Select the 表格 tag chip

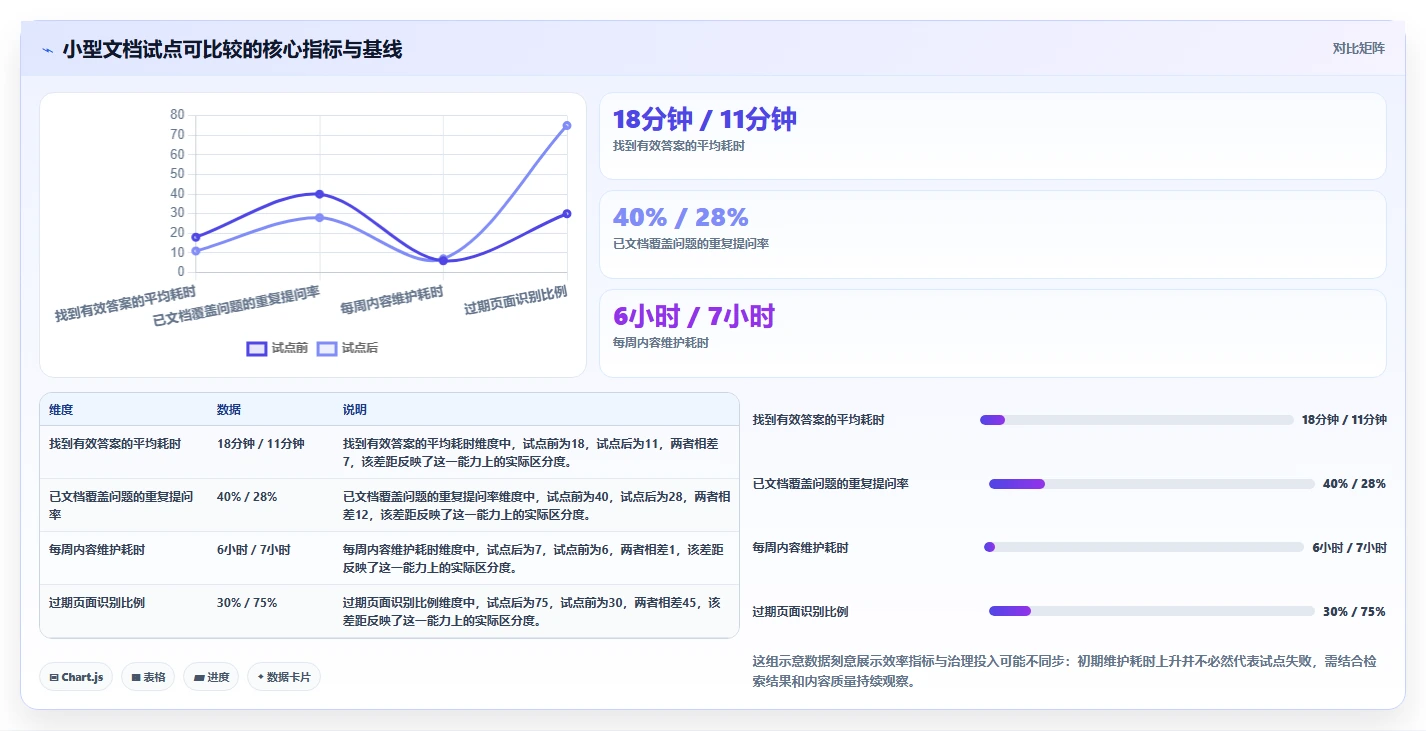tap(148, 677)
